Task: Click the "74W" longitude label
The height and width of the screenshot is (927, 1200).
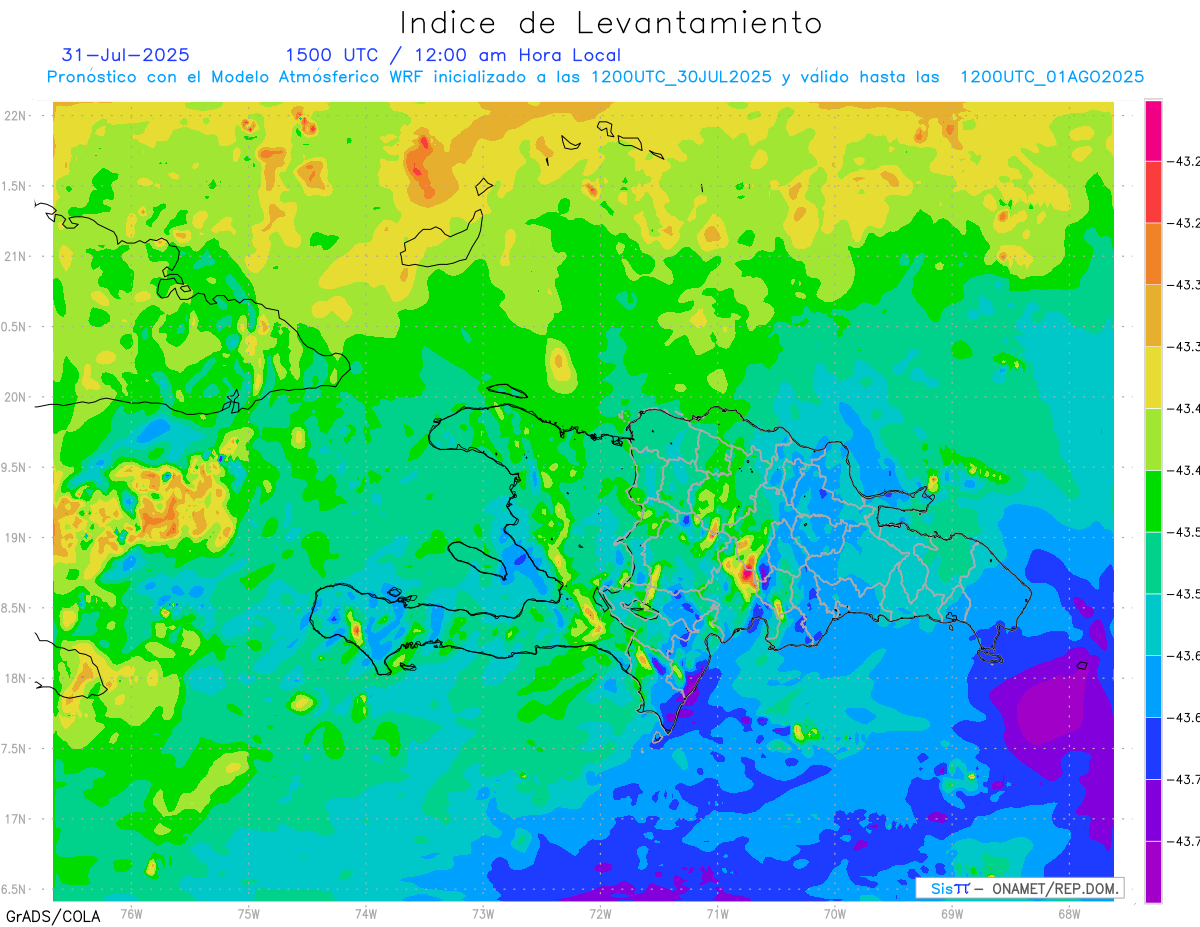Action: tap(365, 913)
